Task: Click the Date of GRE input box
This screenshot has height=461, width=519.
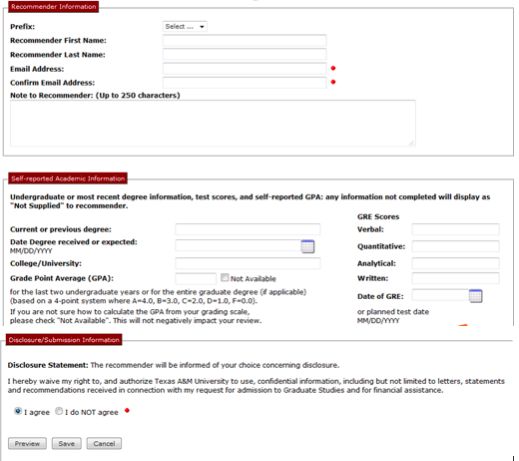Action: [440, 295]
